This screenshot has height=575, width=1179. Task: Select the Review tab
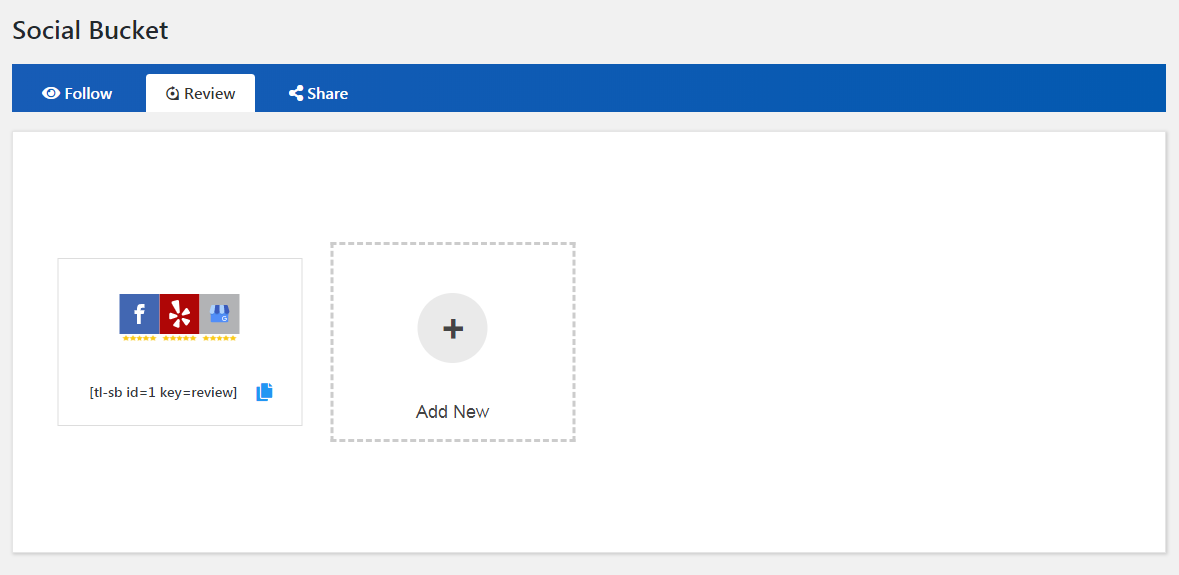coord(200,93)
